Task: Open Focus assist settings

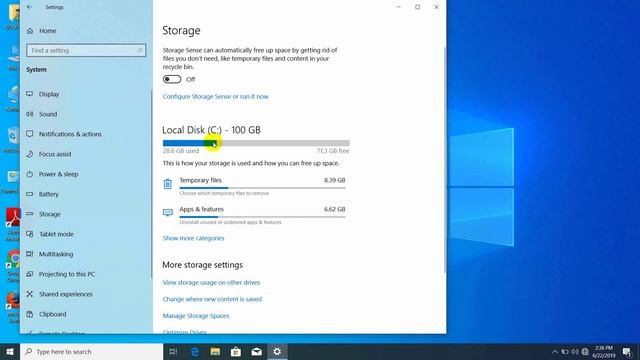Action: click(55, 154)
